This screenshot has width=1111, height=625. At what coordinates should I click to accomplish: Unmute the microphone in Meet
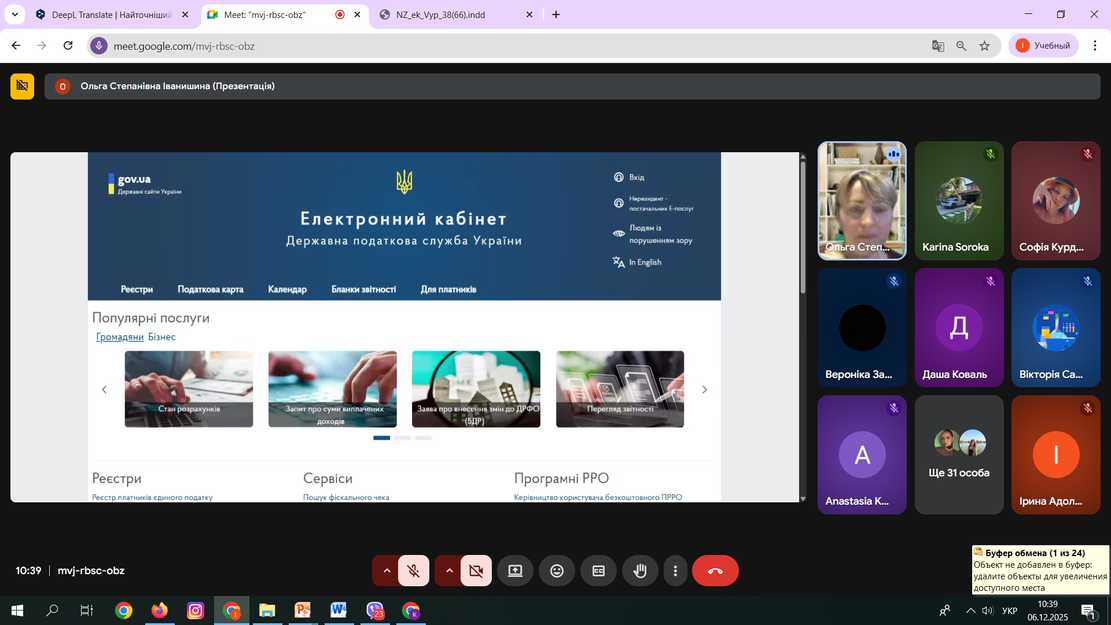pyautogui.click(x=413, y=571)
